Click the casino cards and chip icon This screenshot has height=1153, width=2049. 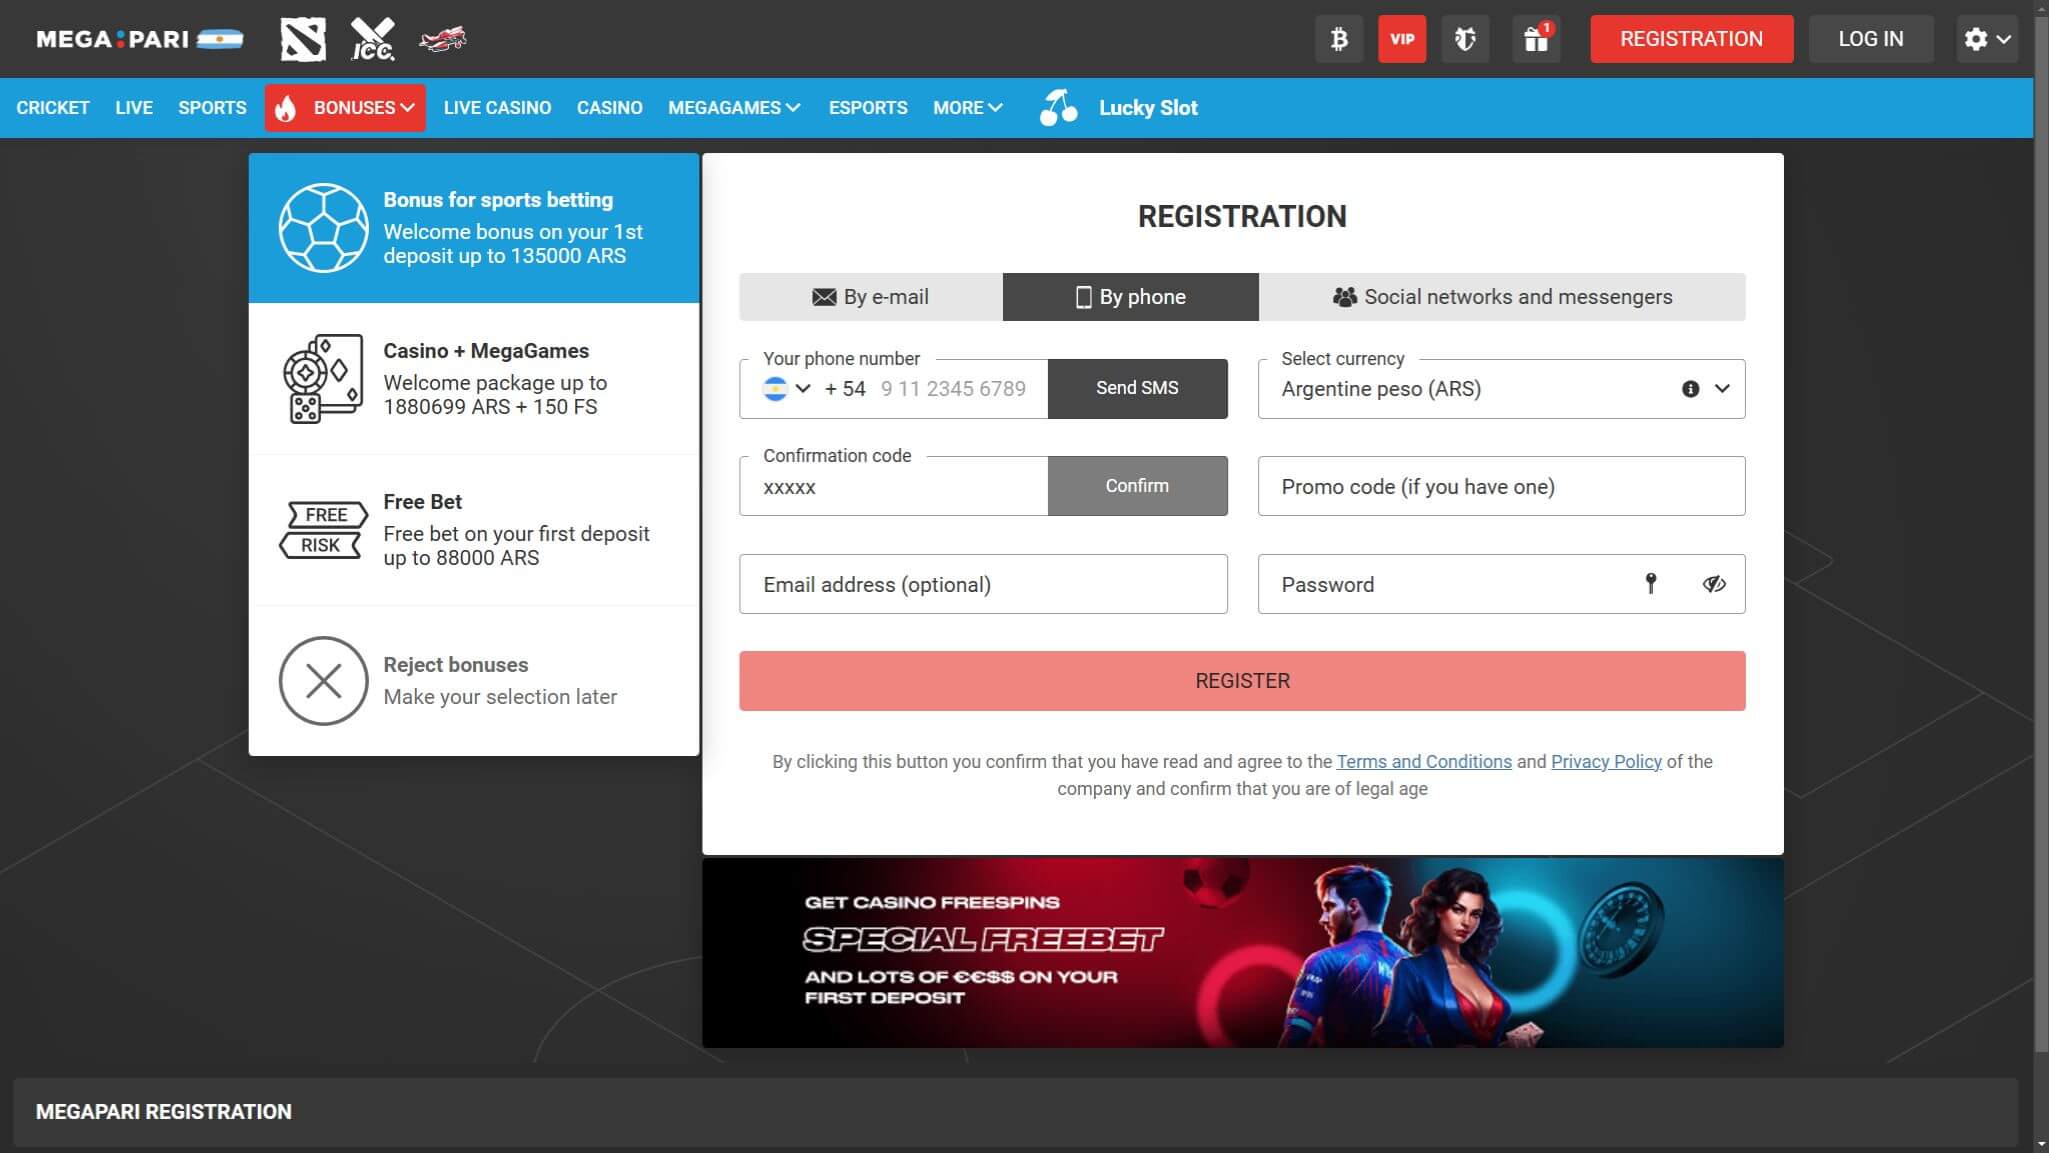click(x=322, y=379)
